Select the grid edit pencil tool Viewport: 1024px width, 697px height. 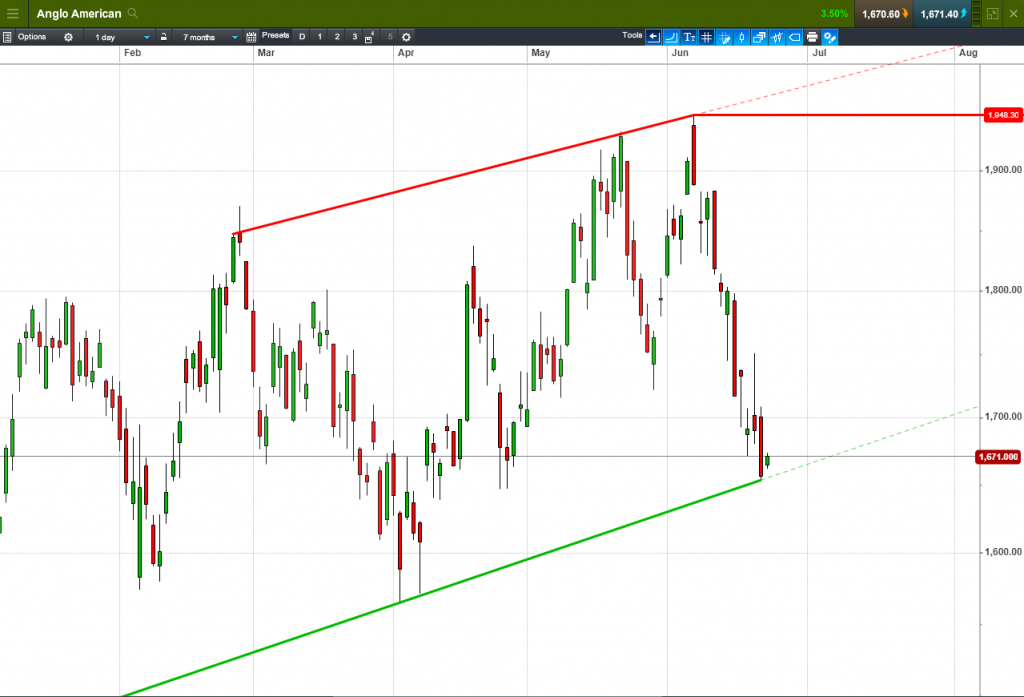pos(724,37)
